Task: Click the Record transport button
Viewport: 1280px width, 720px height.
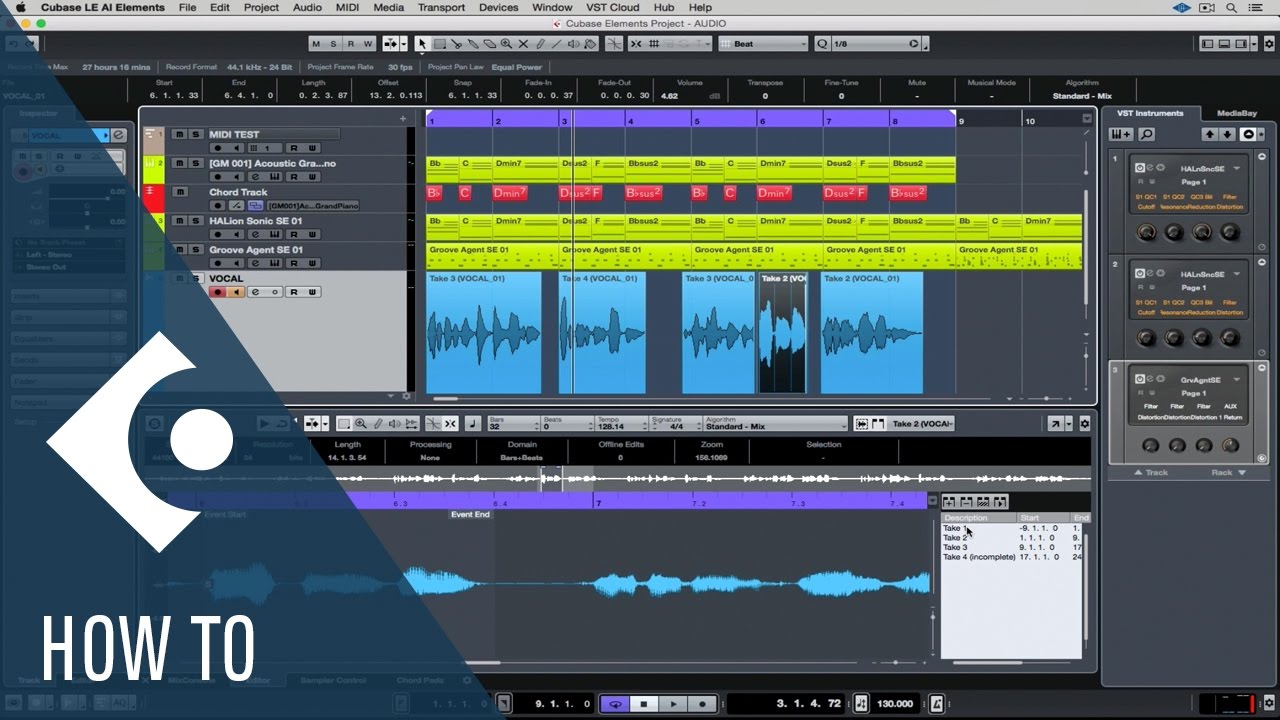Action: 702,704
